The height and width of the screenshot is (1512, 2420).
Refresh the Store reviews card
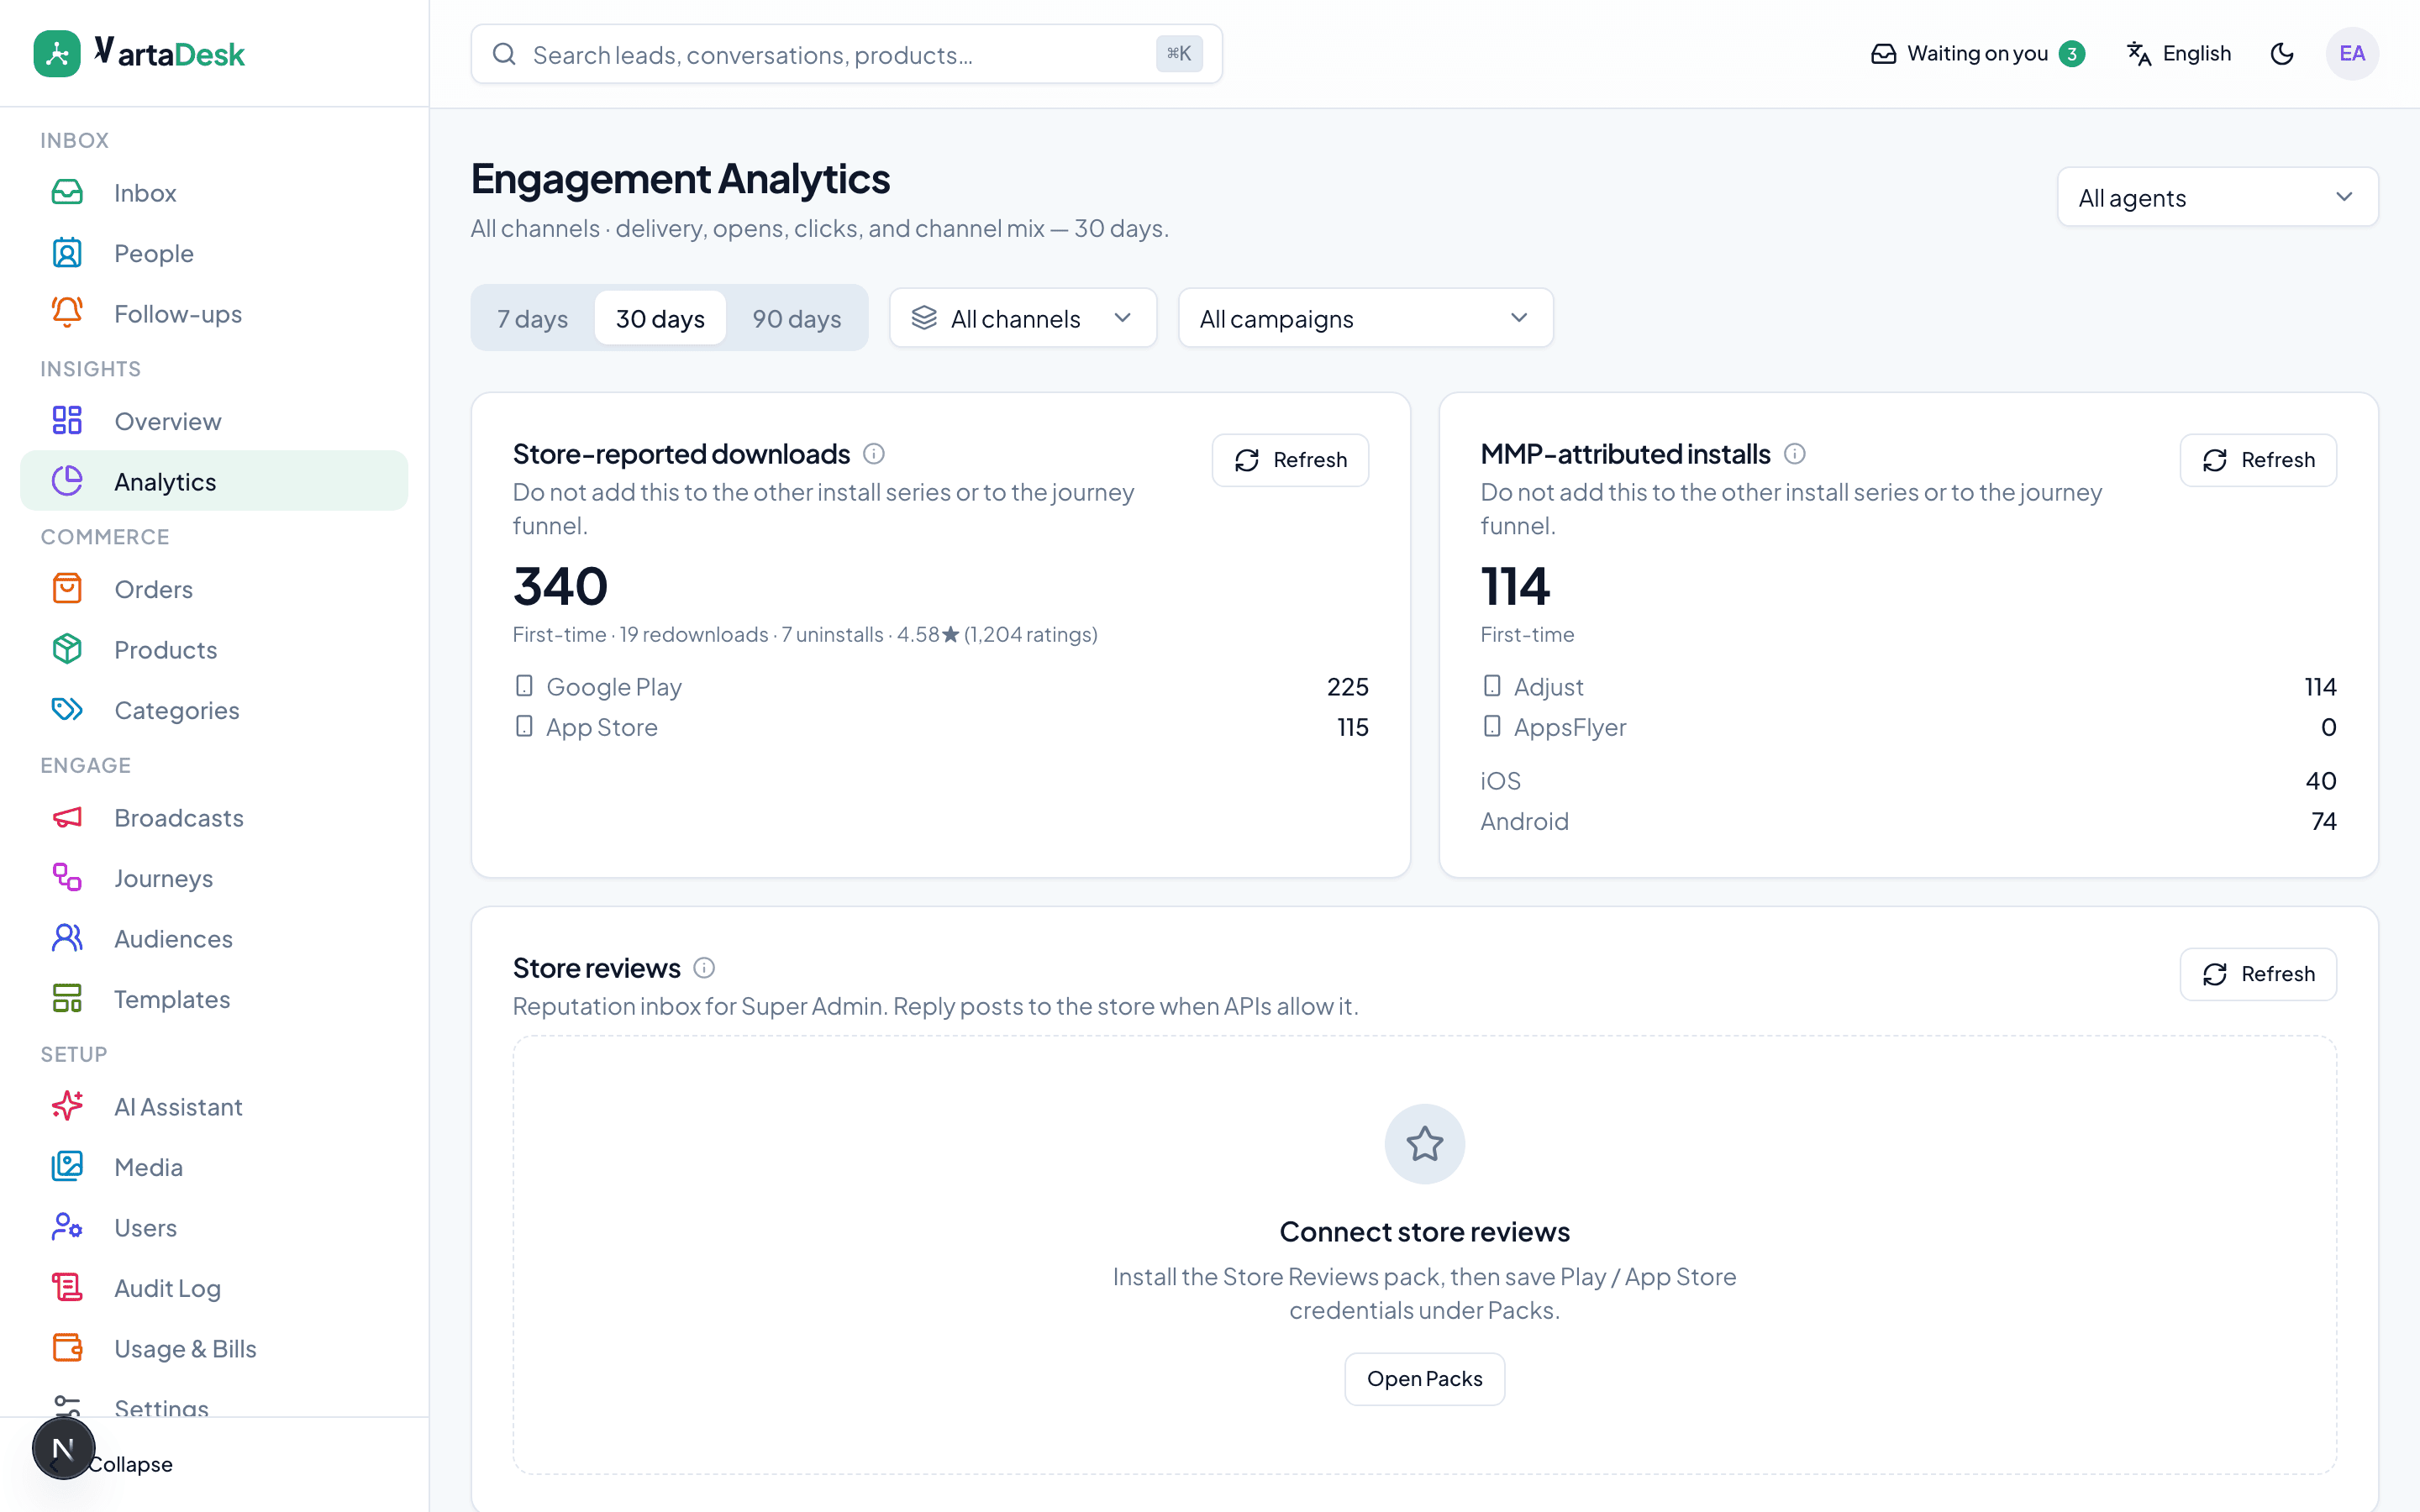(2258, 974)
